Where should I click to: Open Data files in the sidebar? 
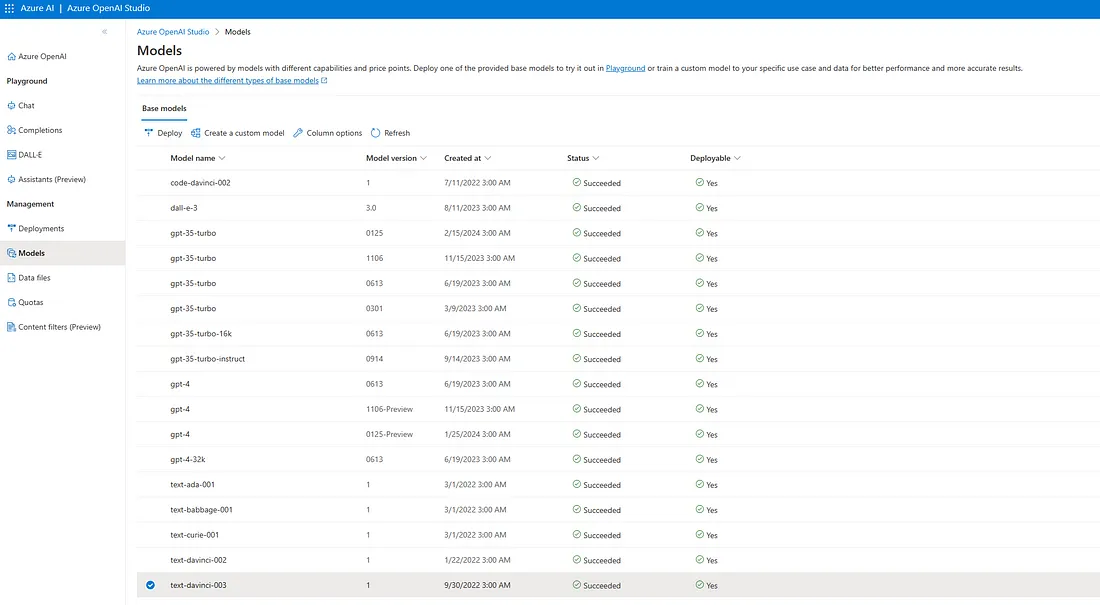[34, 277]
